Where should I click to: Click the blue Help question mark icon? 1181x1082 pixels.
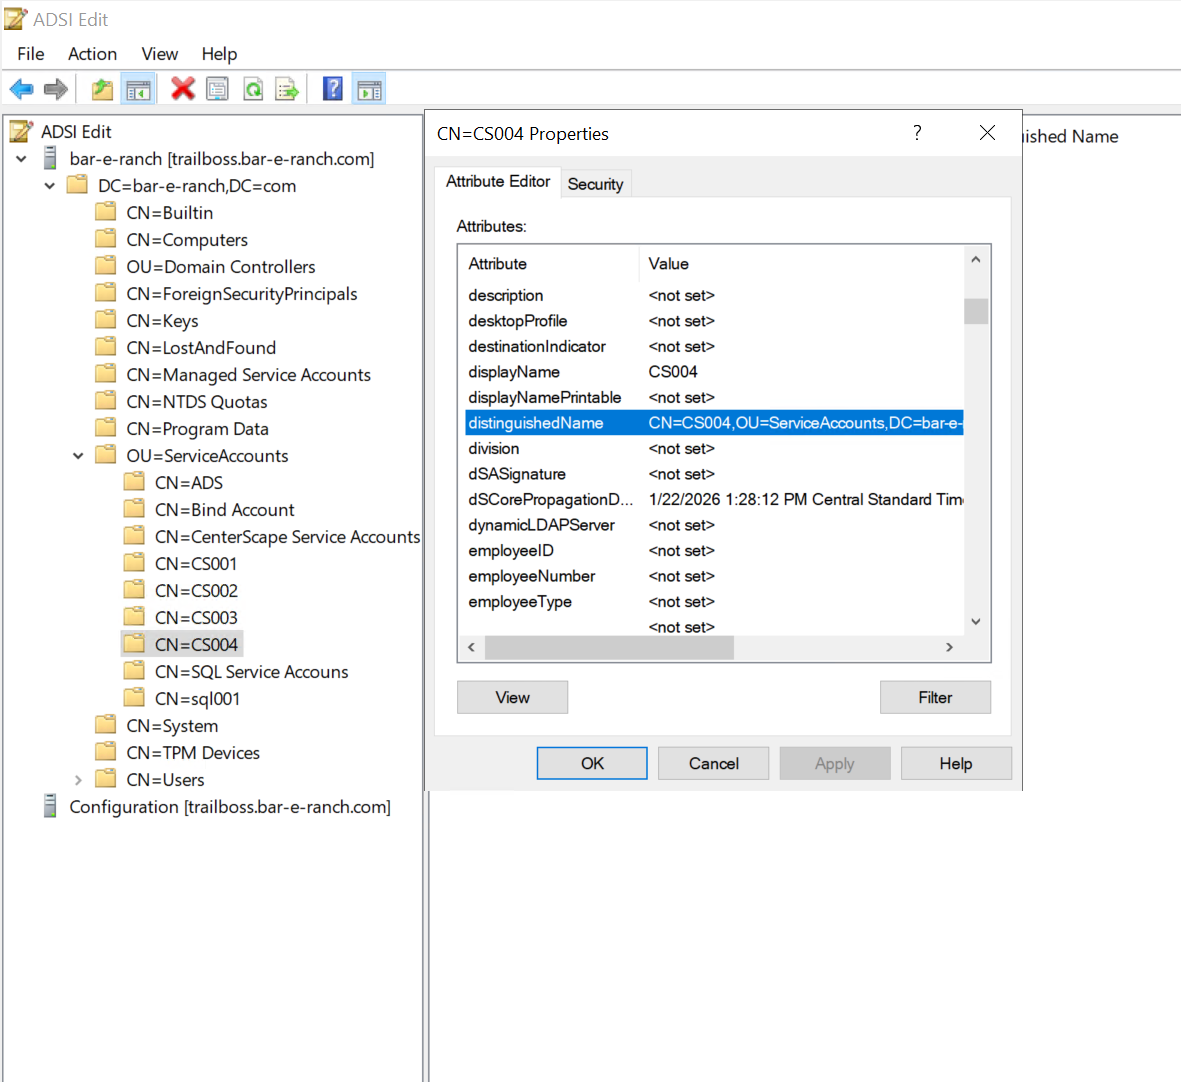(x=333, y=89)
